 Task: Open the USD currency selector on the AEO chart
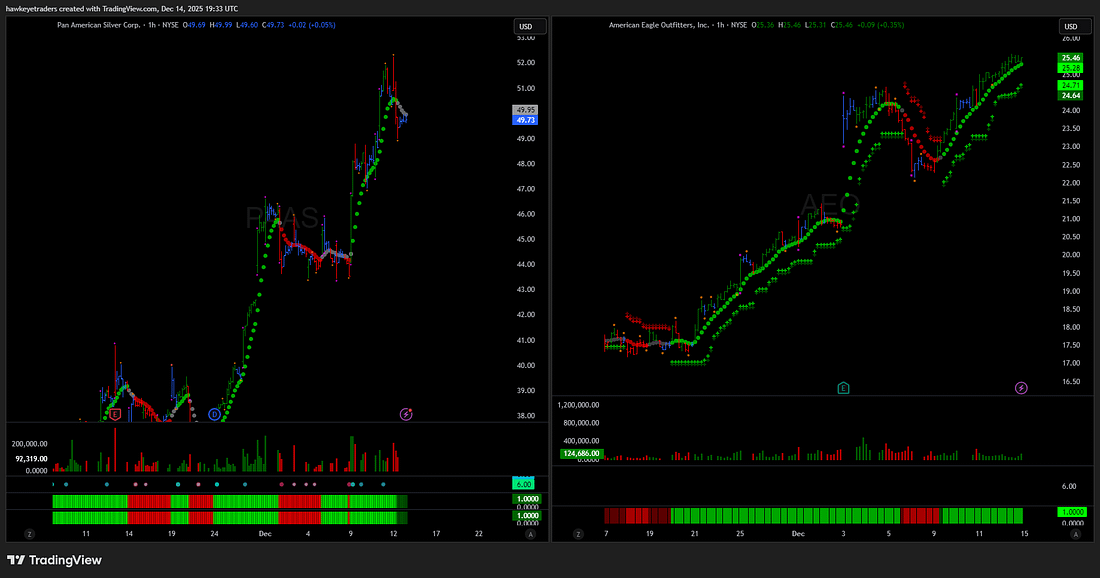coord(1075,27)
